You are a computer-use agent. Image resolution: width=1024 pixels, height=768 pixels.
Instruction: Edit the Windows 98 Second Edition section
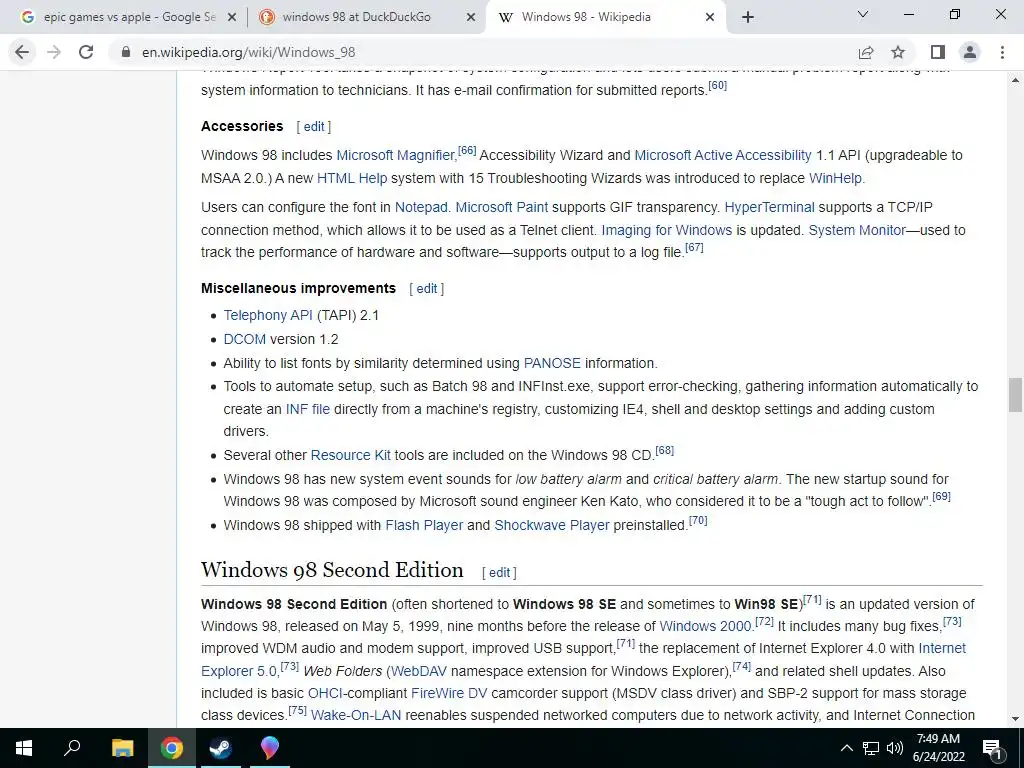click(499, 573)
